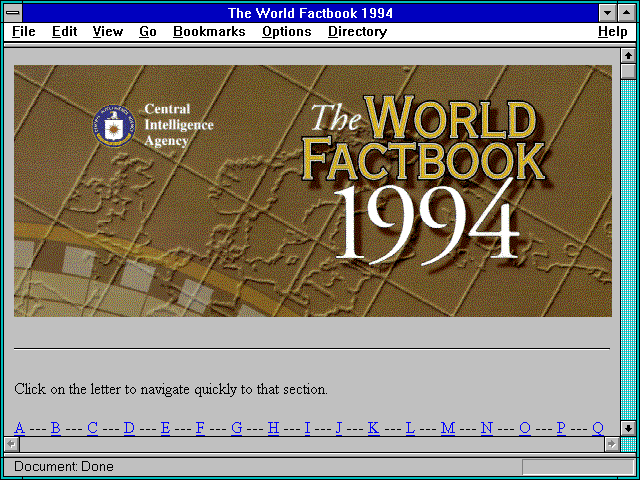The image size is (640, 480).
Task: Jump to section A
Action: (x=19, y=428)
